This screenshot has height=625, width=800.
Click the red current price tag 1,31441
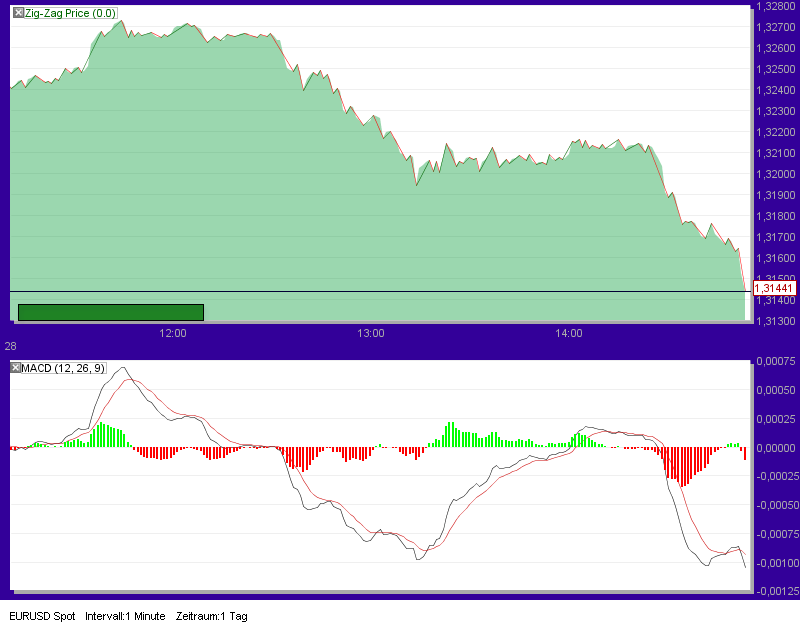pyautogui.click(x=774, y=287)
